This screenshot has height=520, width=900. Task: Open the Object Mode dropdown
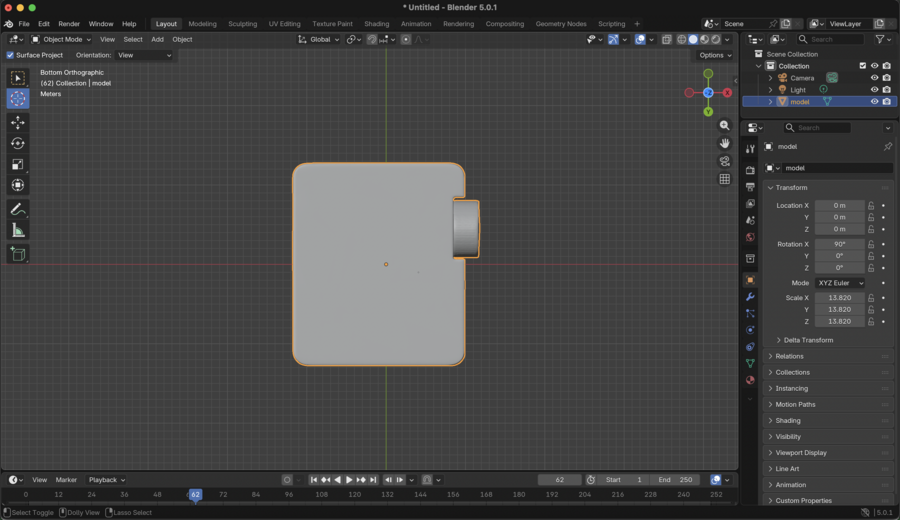click(x=62, y=39)
